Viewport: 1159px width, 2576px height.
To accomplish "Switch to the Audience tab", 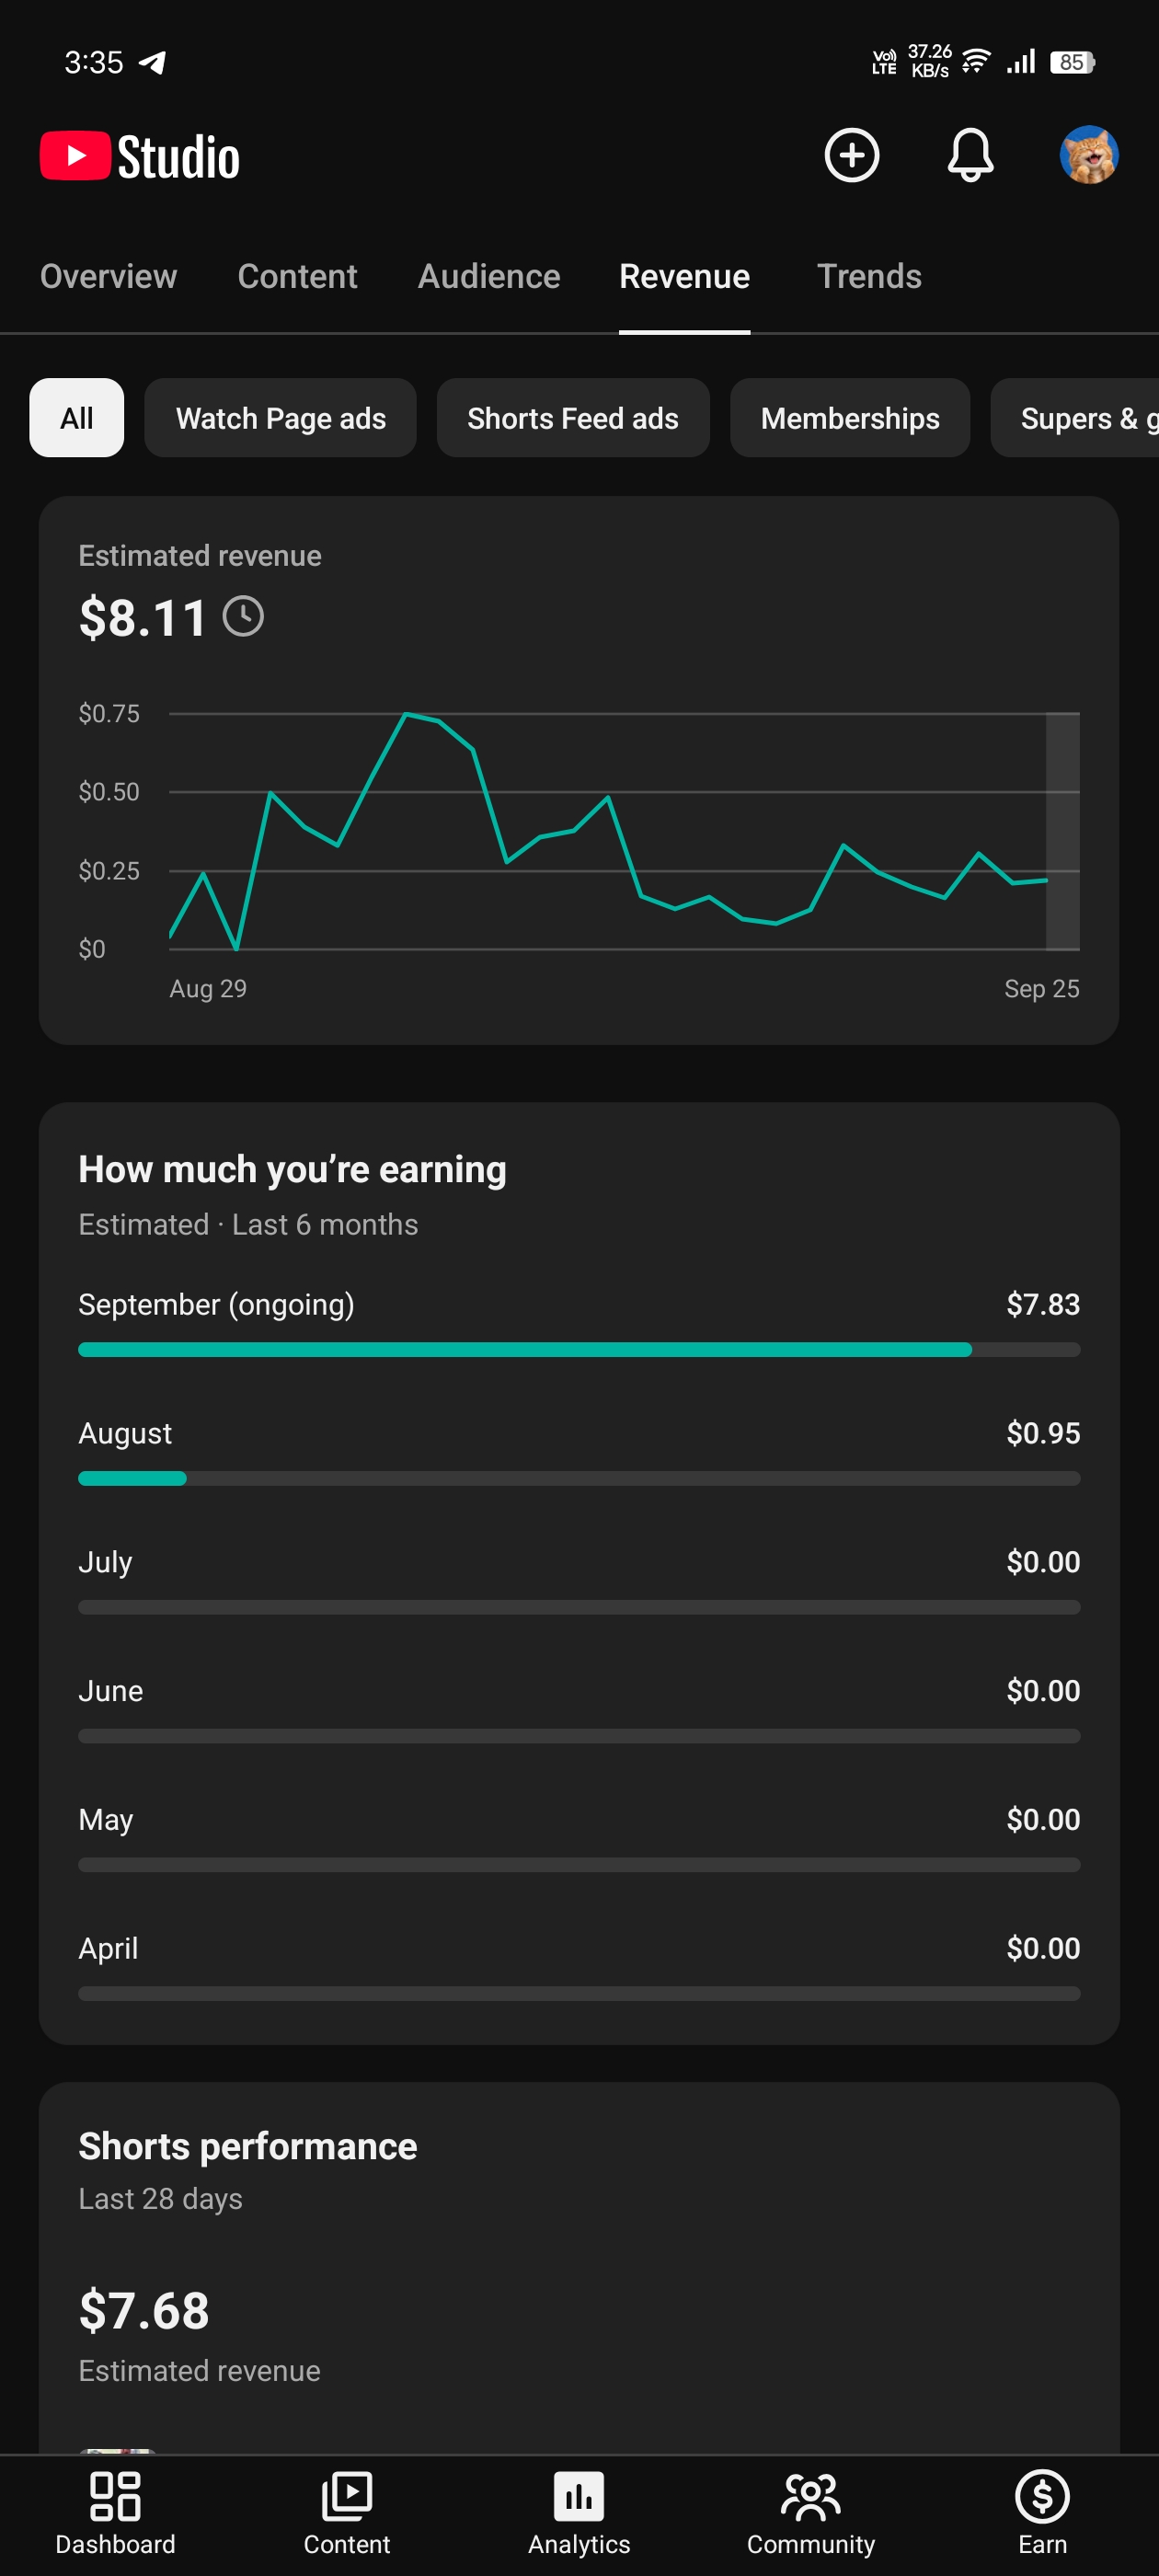I will 489,276.
